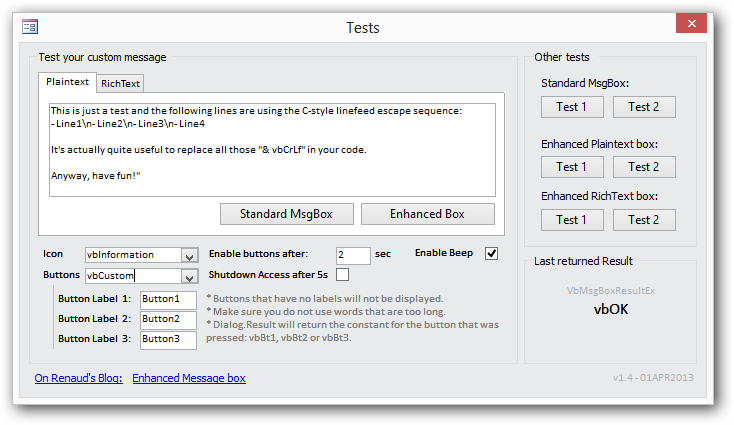This screenshot has height=425, width=734.
Task: Click the version text v1.4 - 01APR2013
Action: [653, 378]
